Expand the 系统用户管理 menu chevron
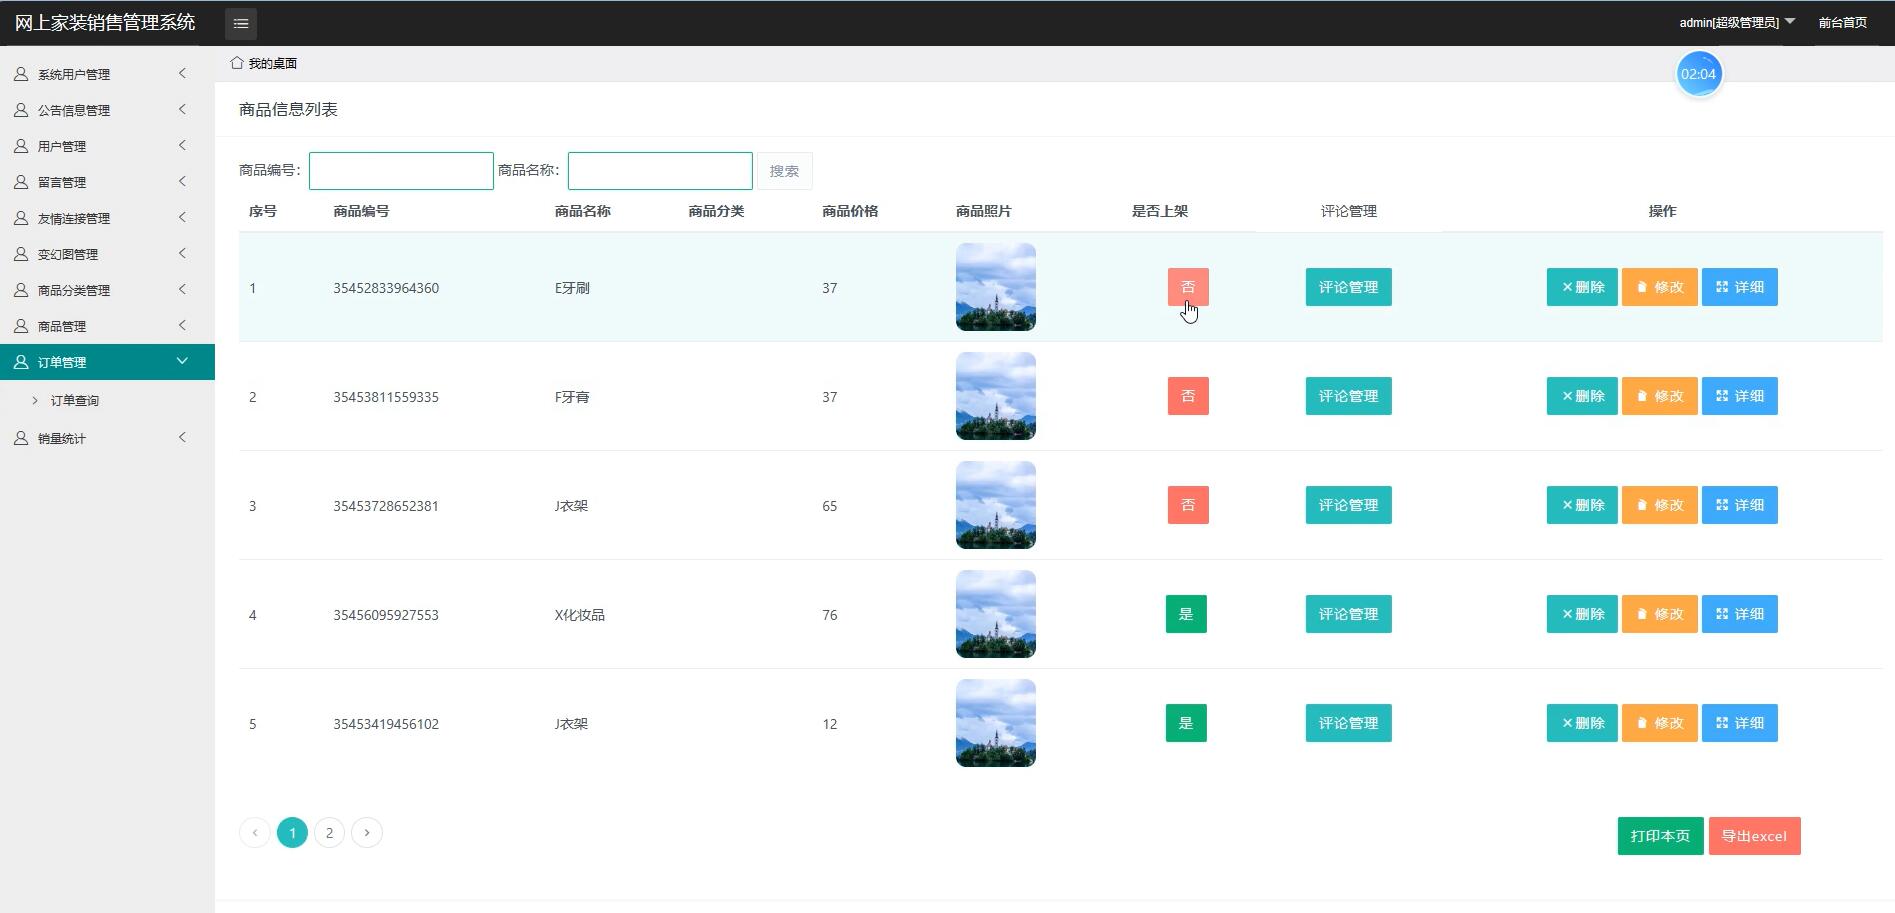Viewport: 1895px width, 913px height. (182, 73)
